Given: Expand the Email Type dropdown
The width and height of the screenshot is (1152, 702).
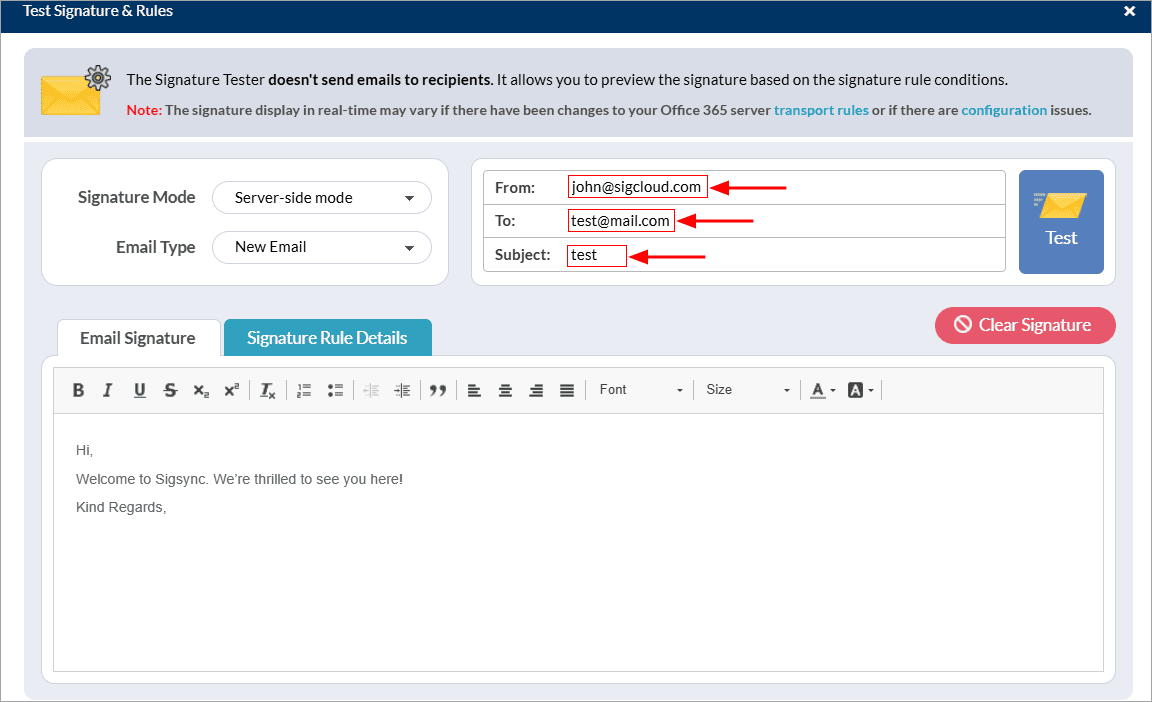Looking at the screenshot, I should click(x=321, y=247).
